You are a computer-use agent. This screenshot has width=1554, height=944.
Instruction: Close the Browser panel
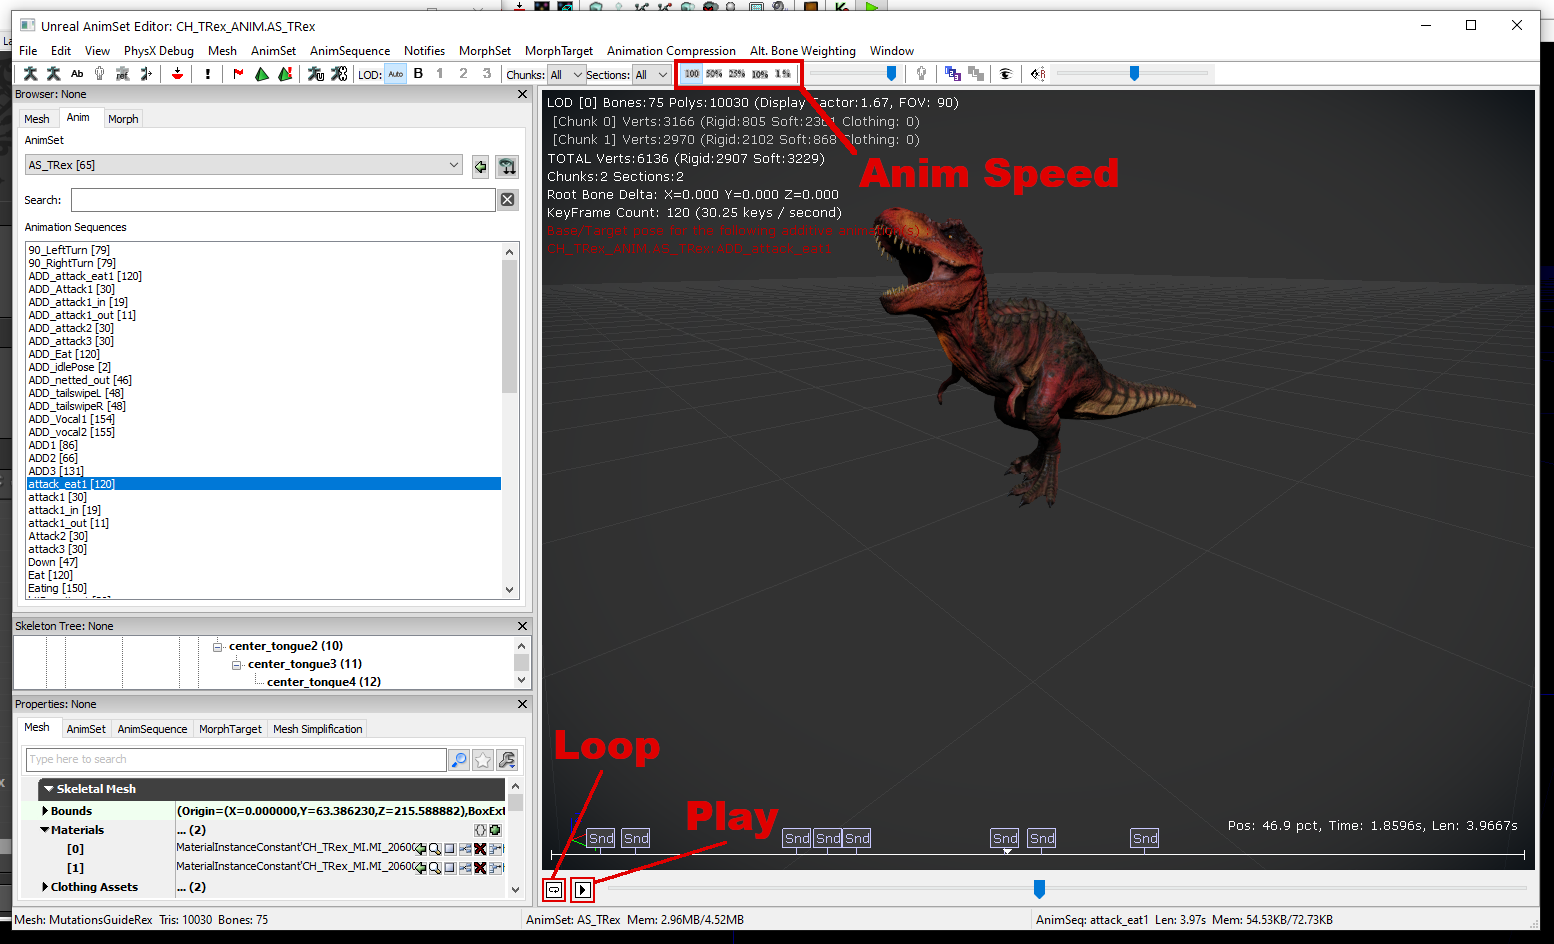pyautogui.click(x=522, y=94)
